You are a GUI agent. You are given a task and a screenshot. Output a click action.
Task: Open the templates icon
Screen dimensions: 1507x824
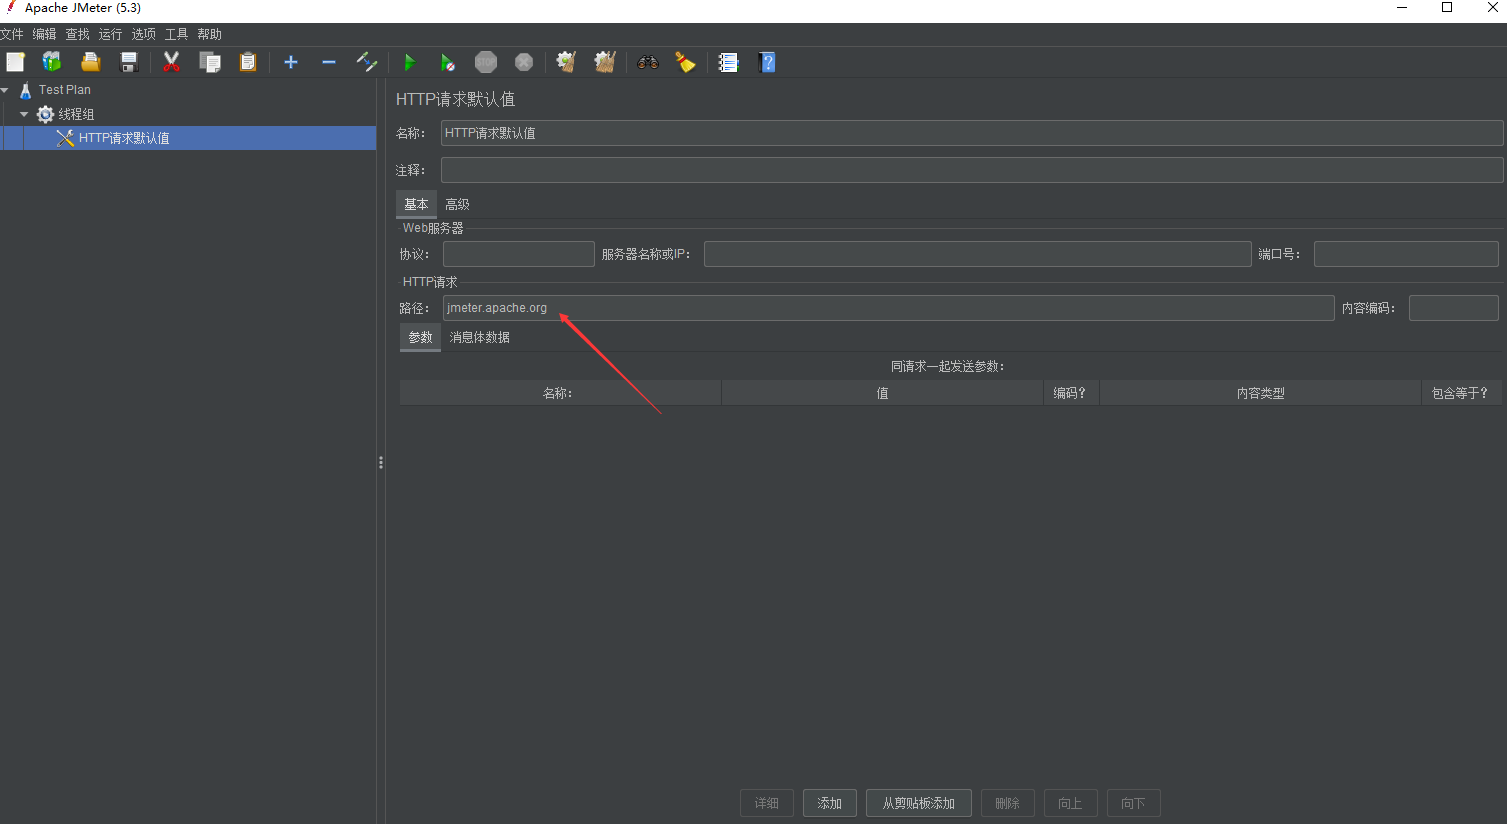52,62
